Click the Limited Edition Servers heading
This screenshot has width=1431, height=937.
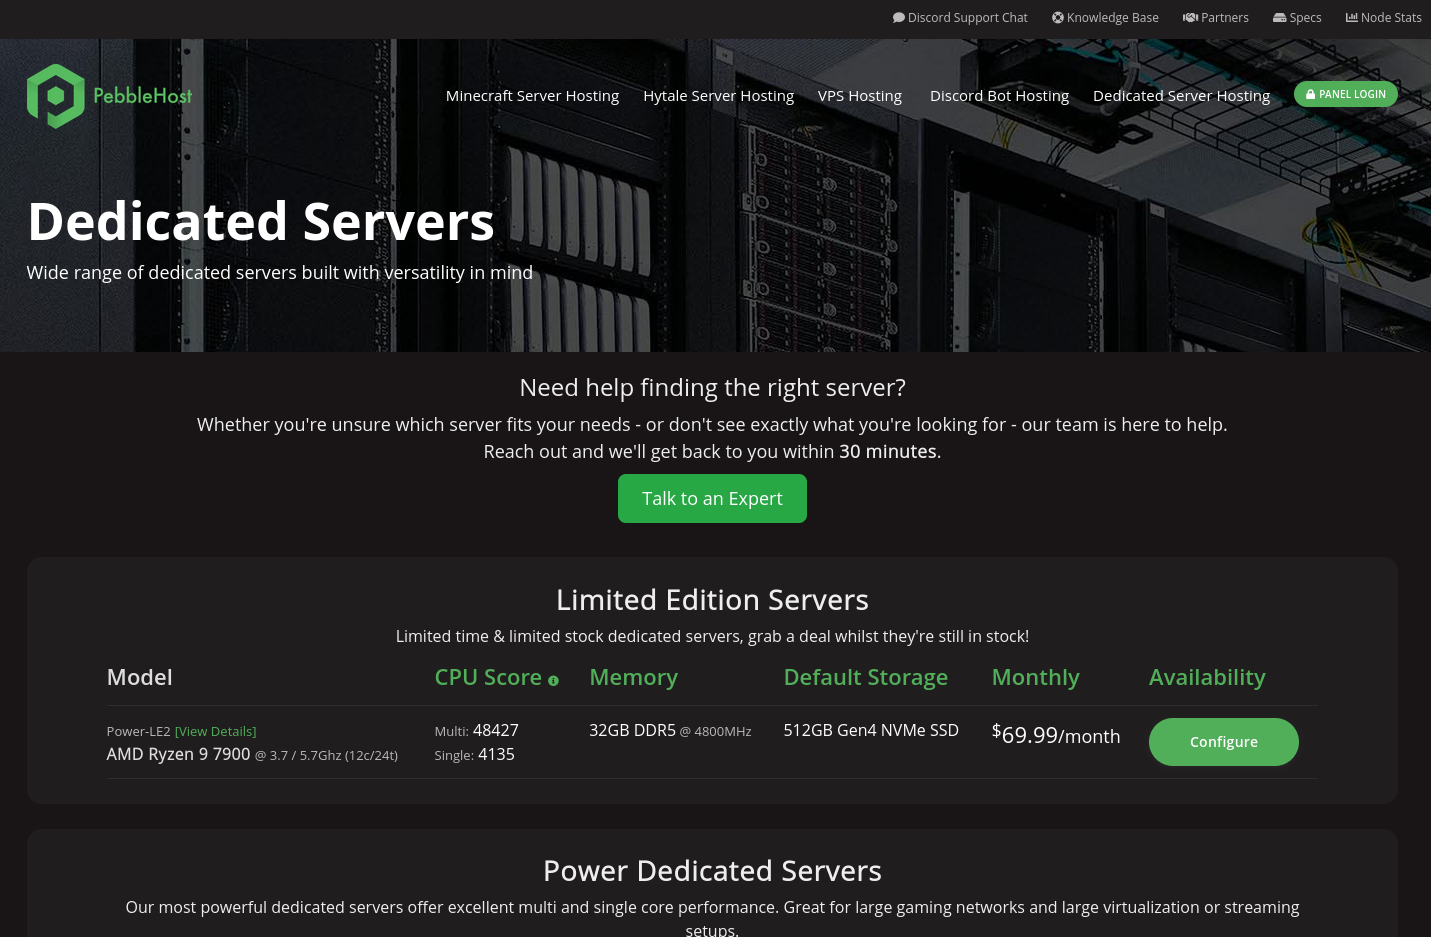pos(712,599)
